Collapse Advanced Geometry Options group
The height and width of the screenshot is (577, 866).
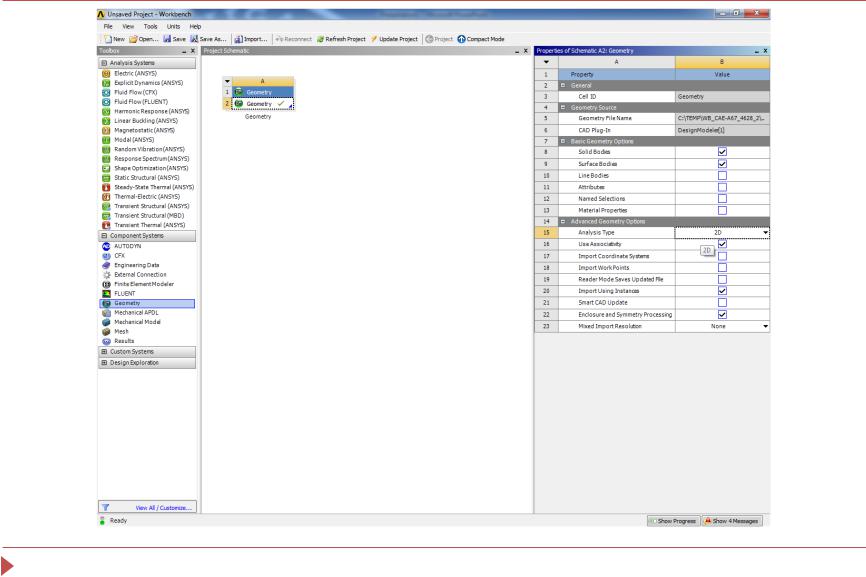click(563, 221)
